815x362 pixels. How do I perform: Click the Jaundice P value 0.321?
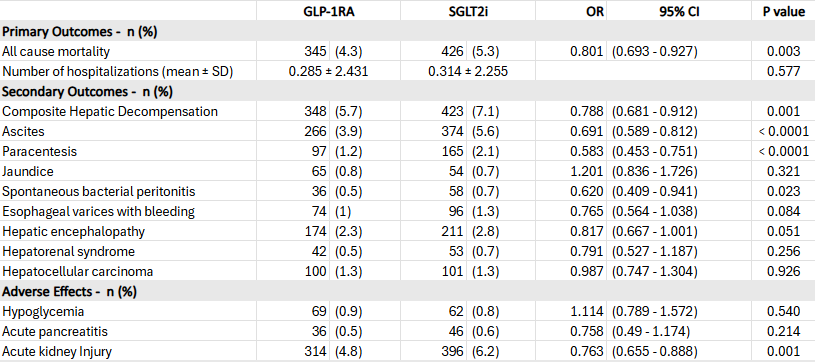783,171
